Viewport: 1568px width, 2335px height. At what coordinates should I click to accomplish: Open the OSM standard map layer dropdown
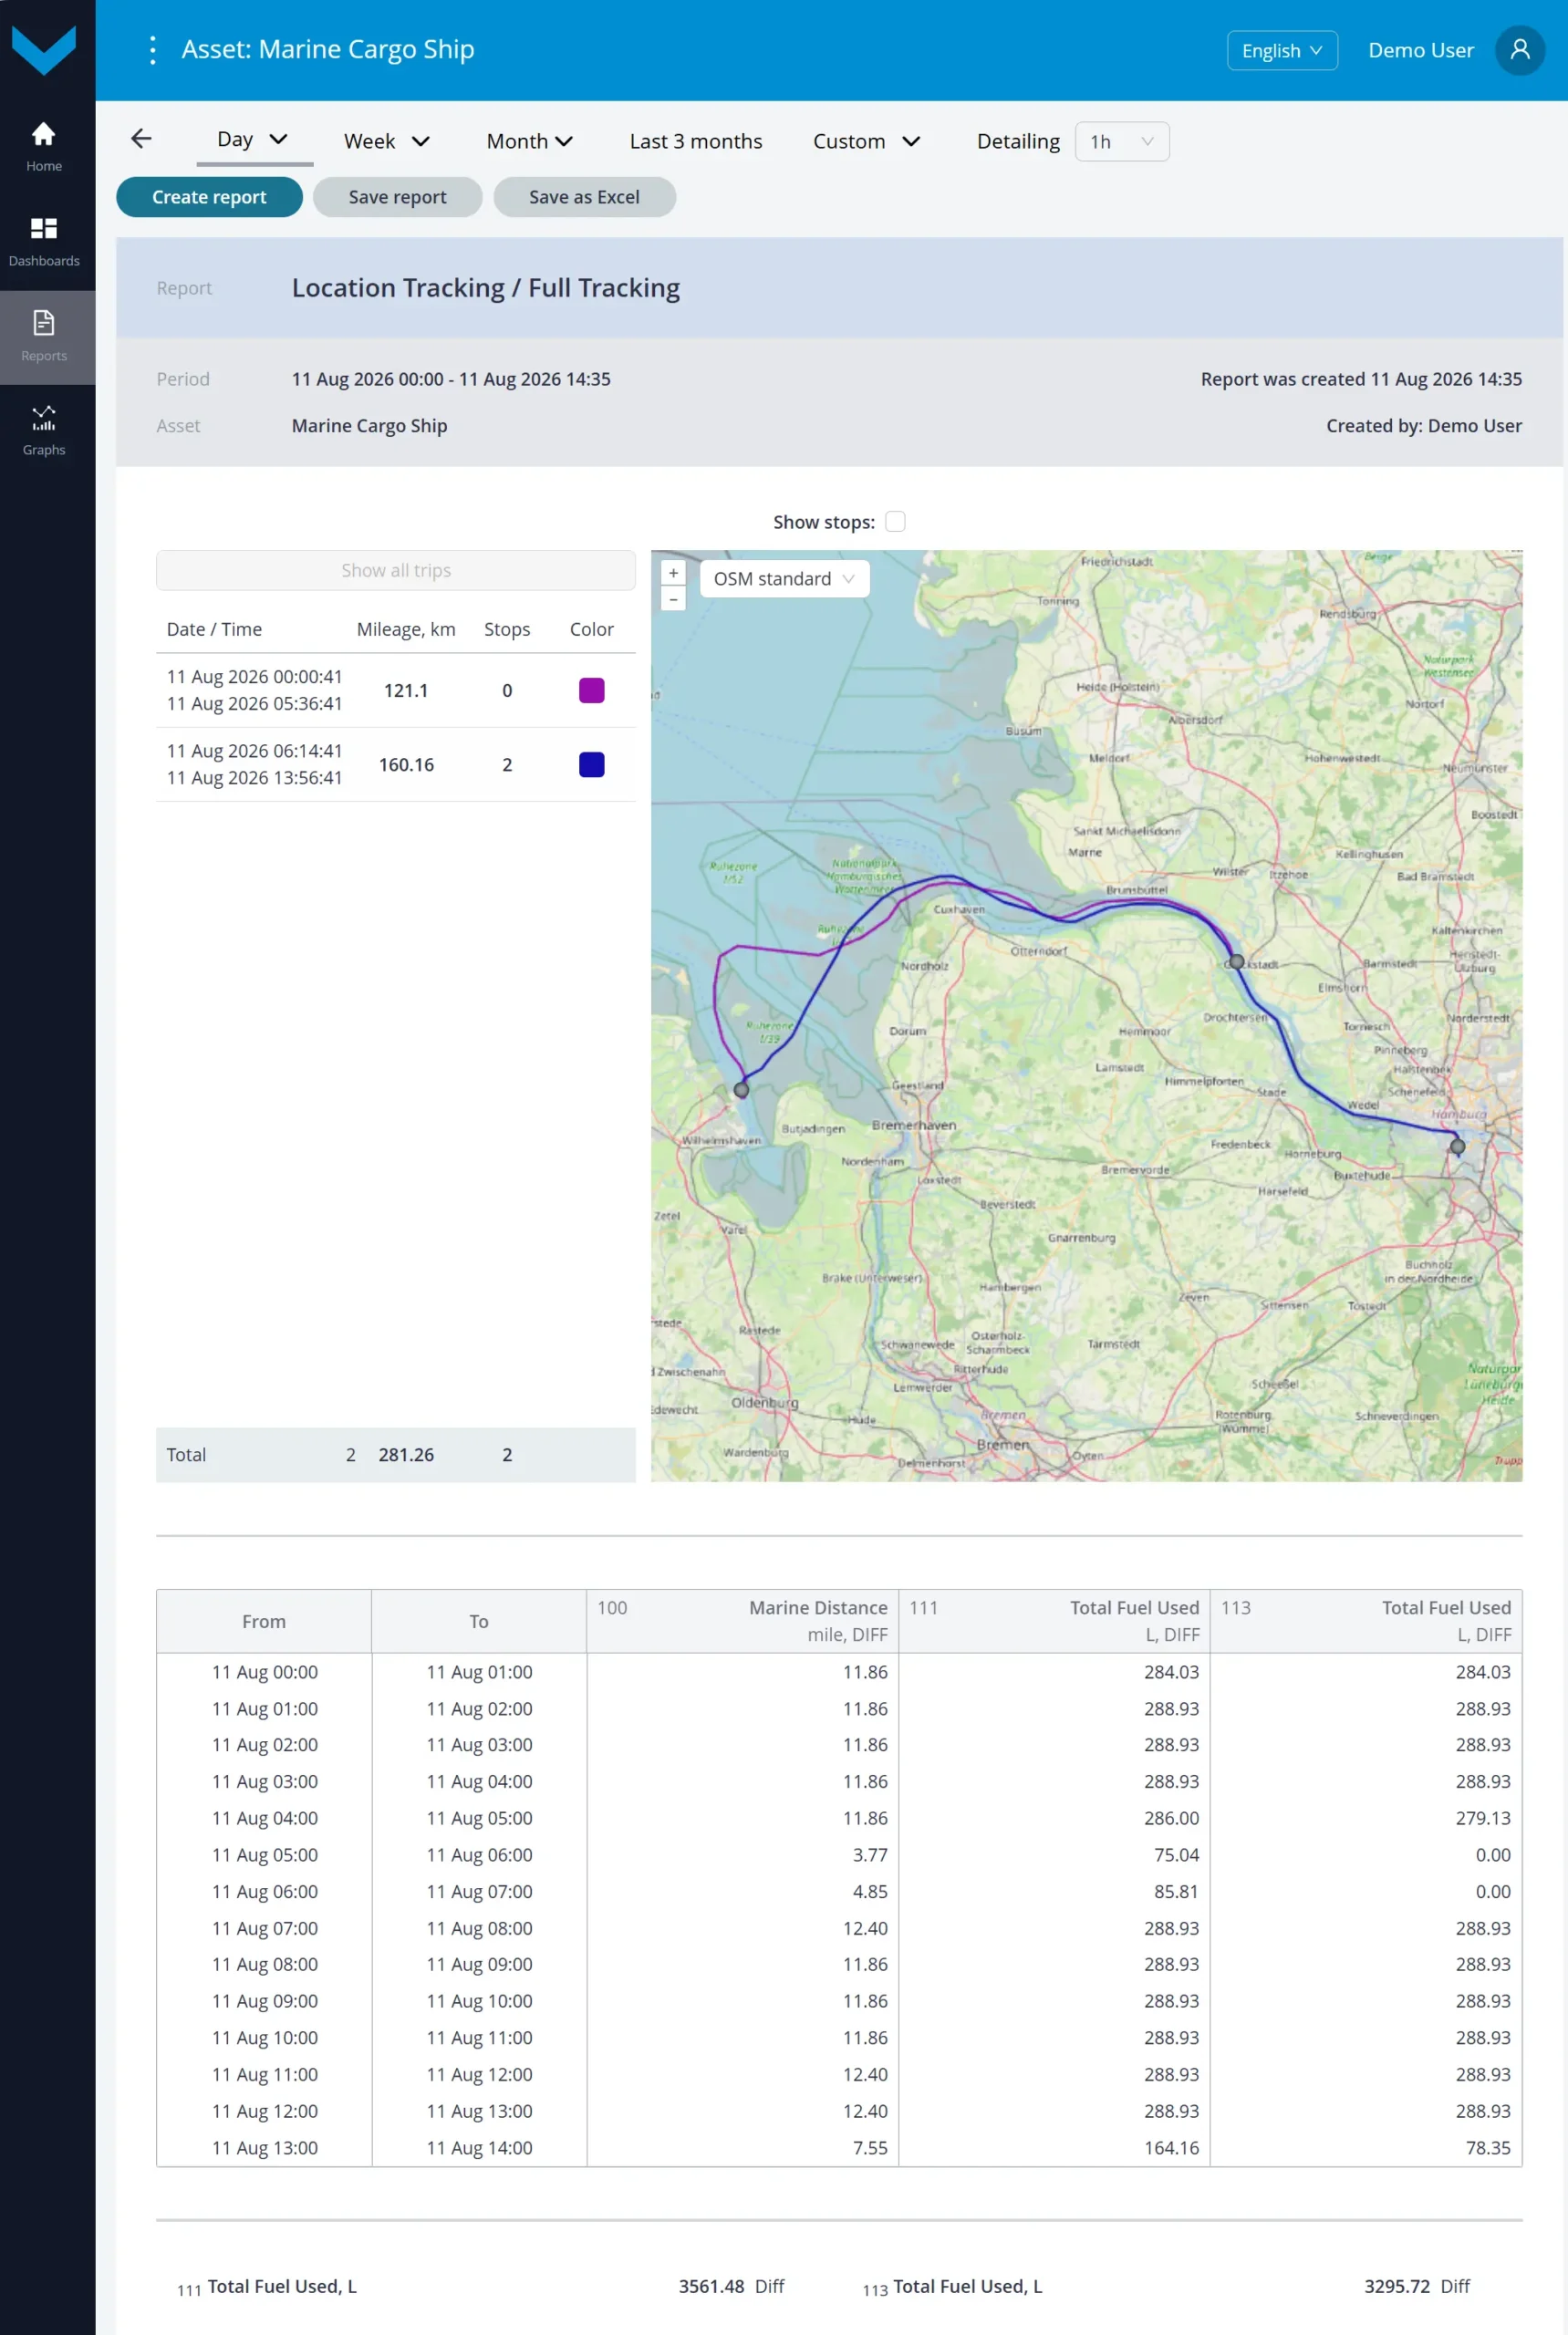pos(784,578)
